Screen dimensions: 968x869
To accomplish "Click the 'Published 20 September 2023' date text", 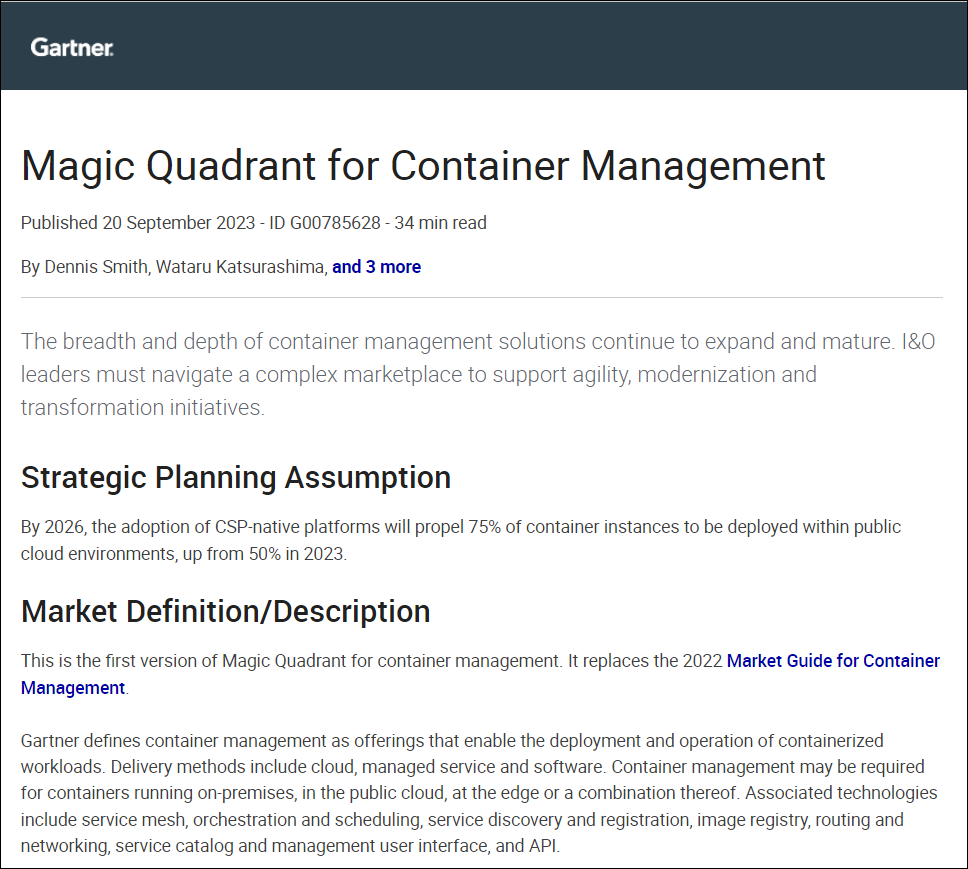I will click(x=138, y=222).
